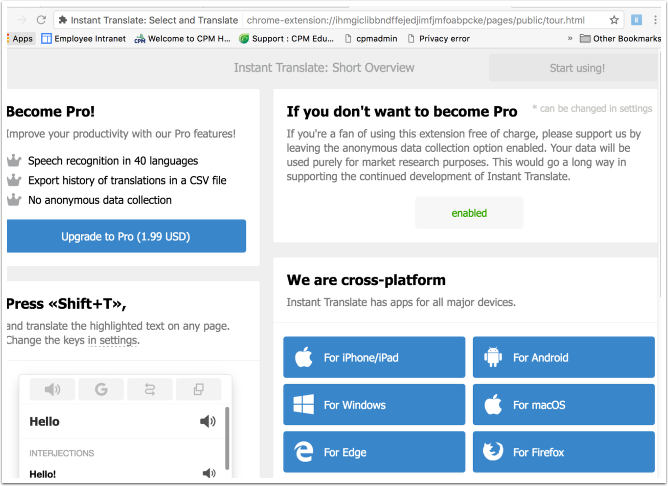Click the address bar URL
The height and width of the screenshot is (486, 668).
point(415,20)
